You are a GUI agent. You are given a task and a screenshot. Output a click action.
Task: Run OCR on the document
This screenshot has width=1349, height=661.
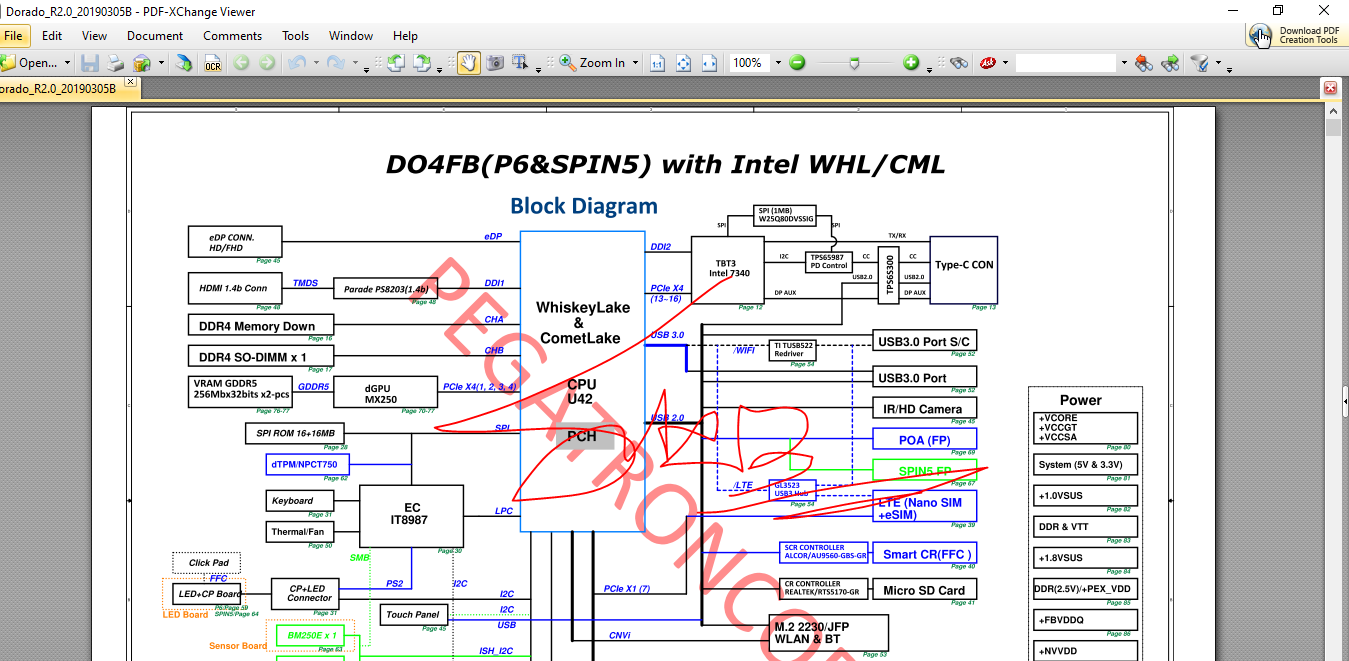pos(212,62)
